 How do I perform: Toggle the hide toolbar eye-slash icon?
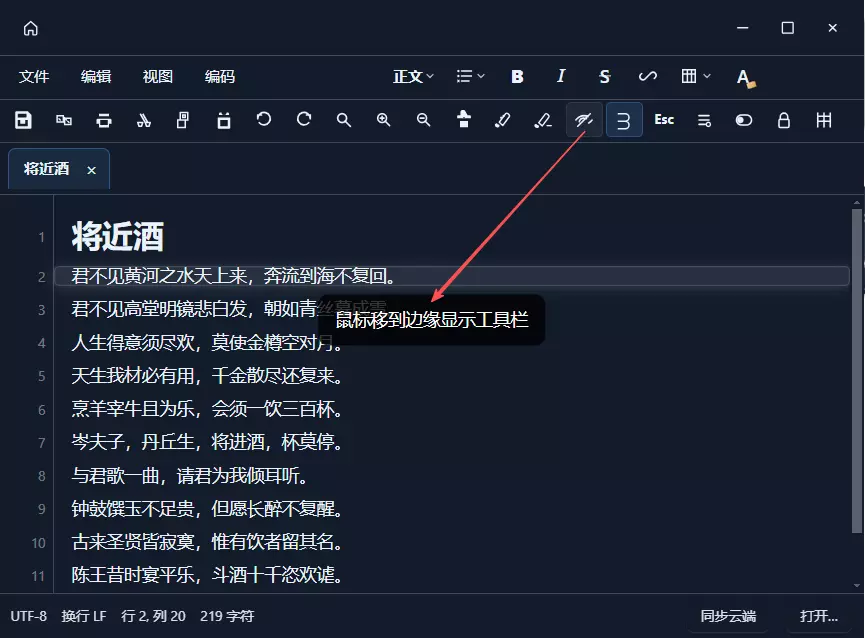[x=584, y=120]
